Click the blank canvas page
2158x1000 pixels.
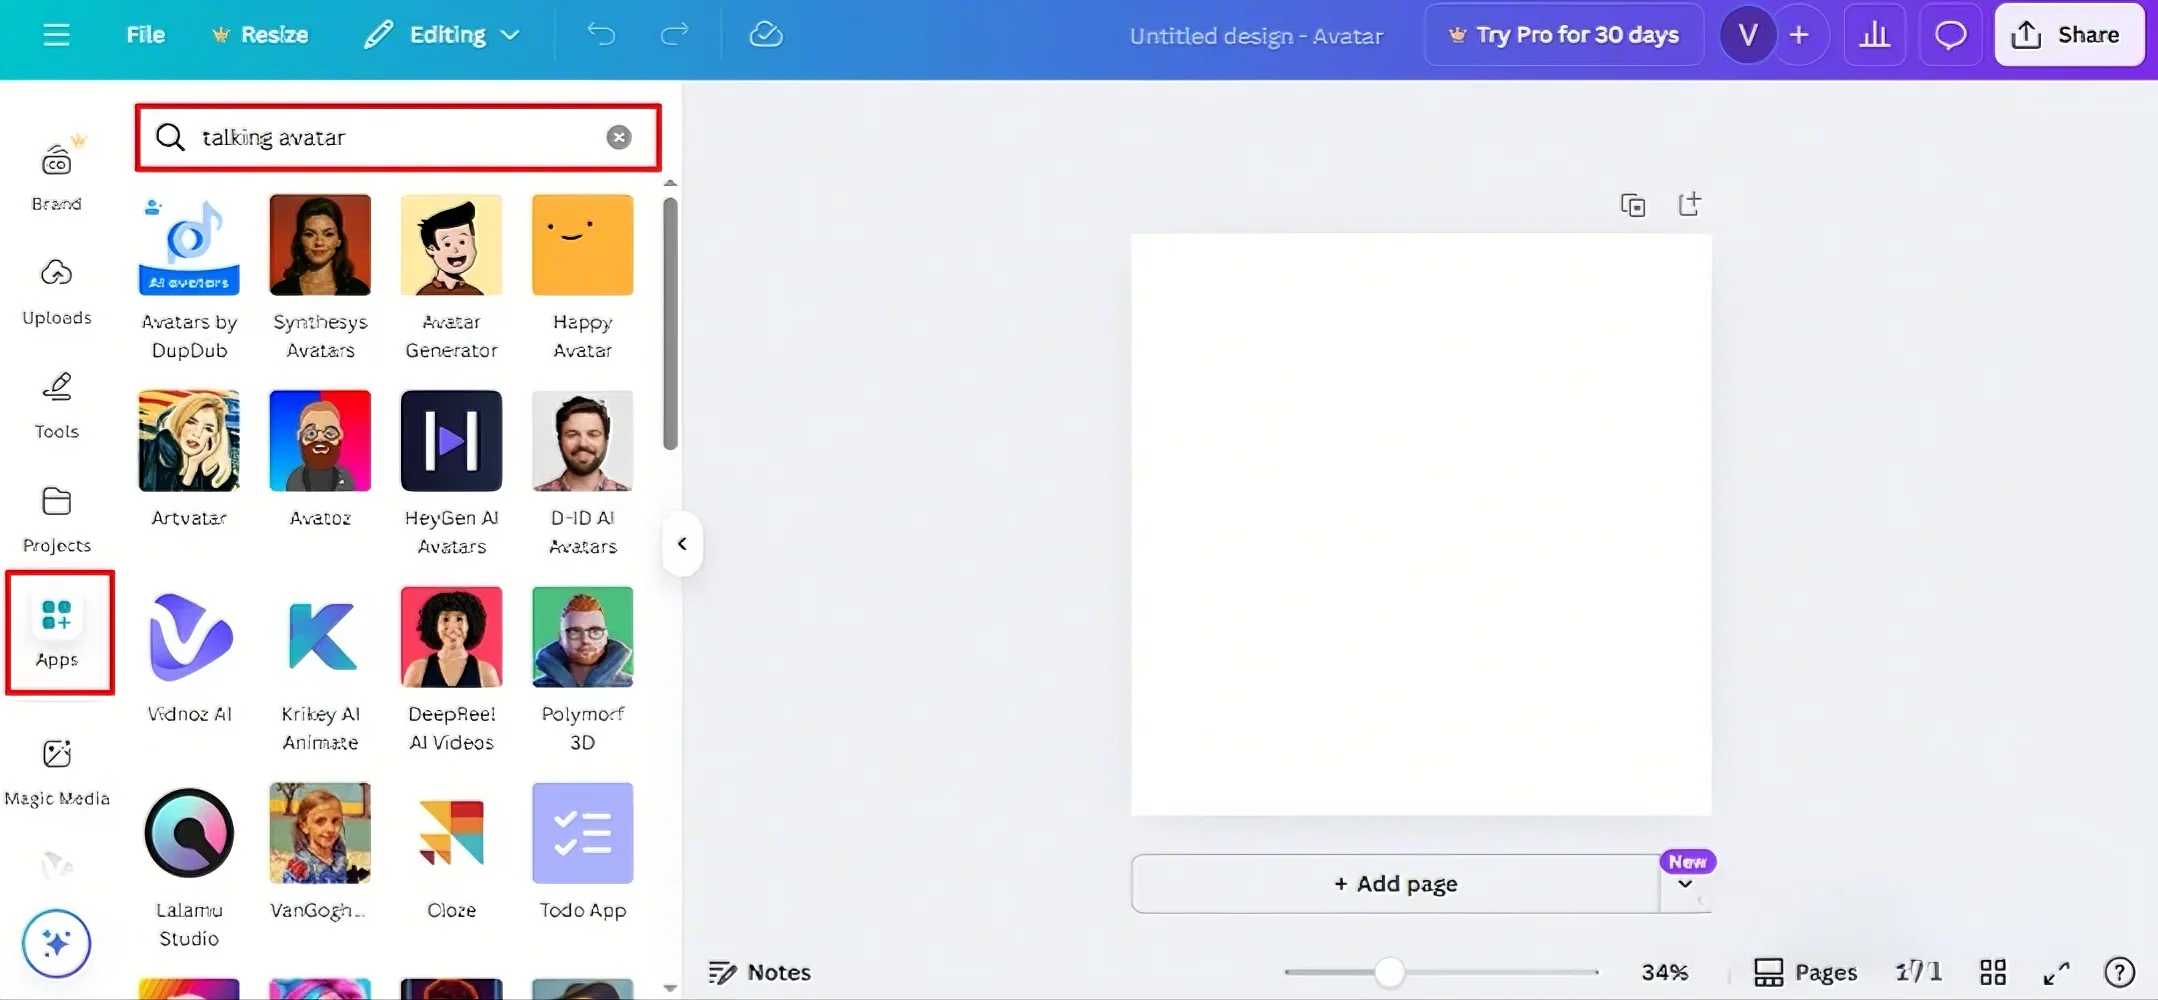click(x=1421, y=525)
